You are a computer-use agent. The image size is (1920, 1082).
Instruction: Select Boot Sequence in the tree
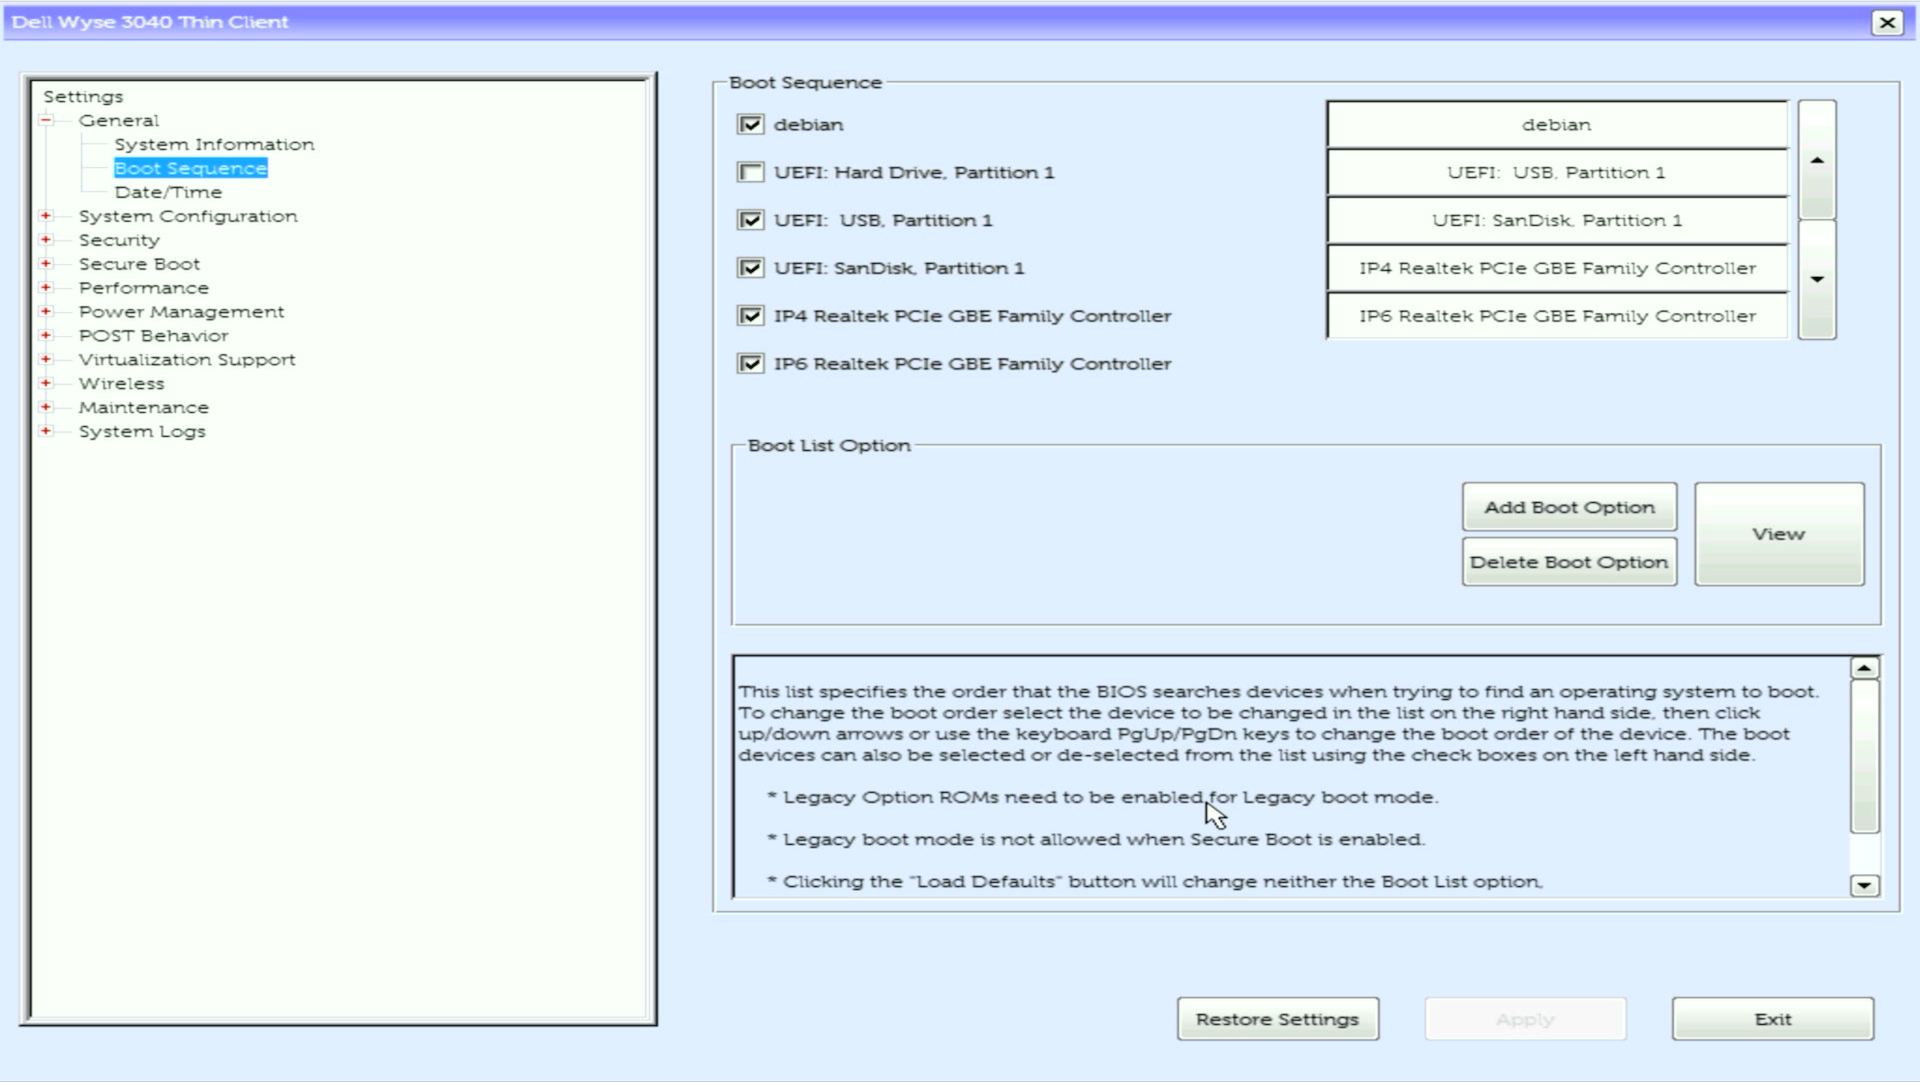point(190,168)
